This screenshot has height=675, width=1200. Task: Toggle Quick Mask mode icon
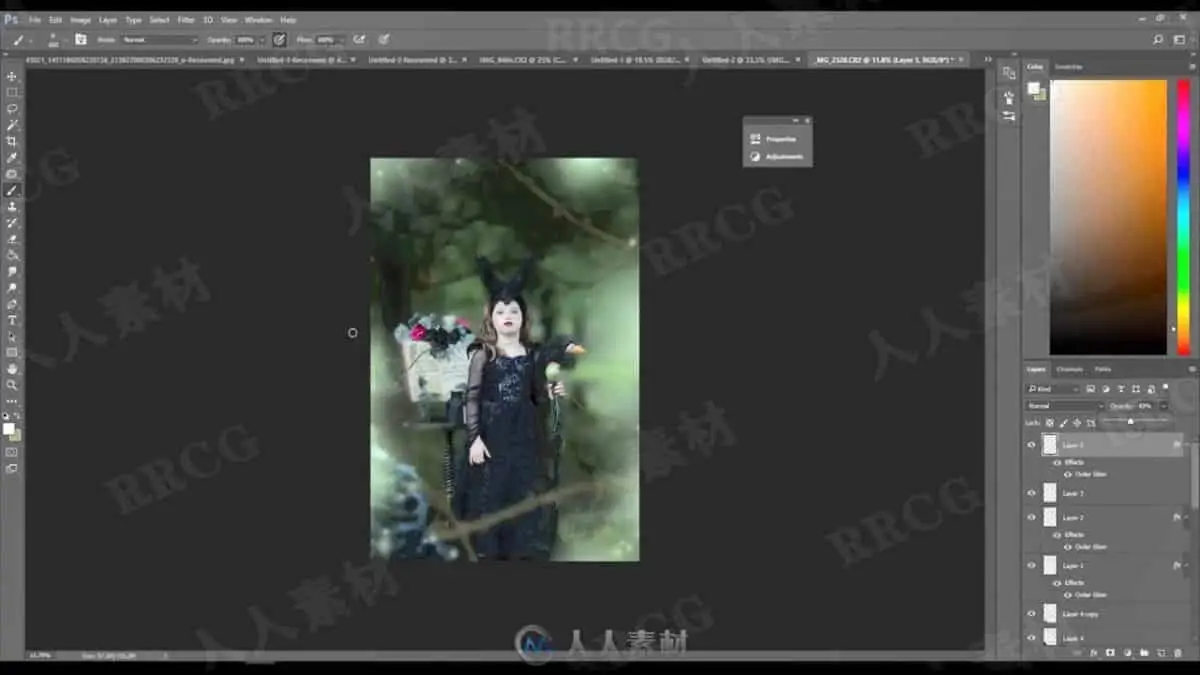coord(12,452)
